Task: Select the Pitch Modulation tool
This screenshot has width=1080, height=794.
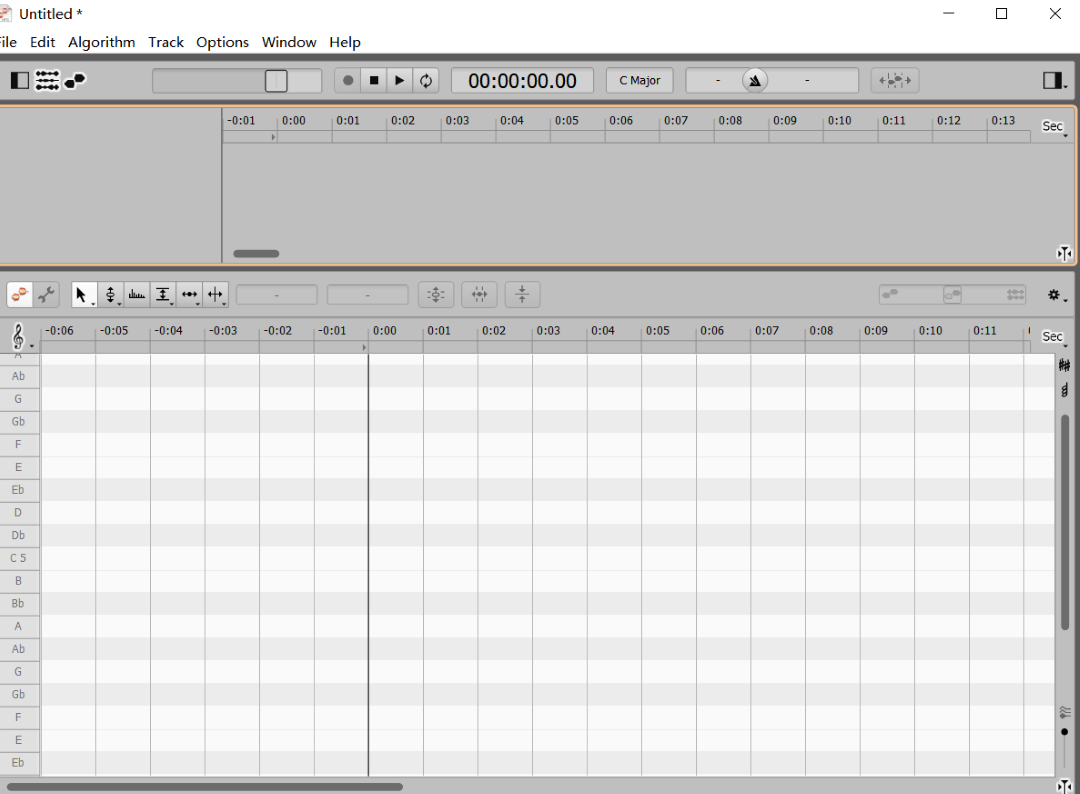Action: (x=137, y=294)
